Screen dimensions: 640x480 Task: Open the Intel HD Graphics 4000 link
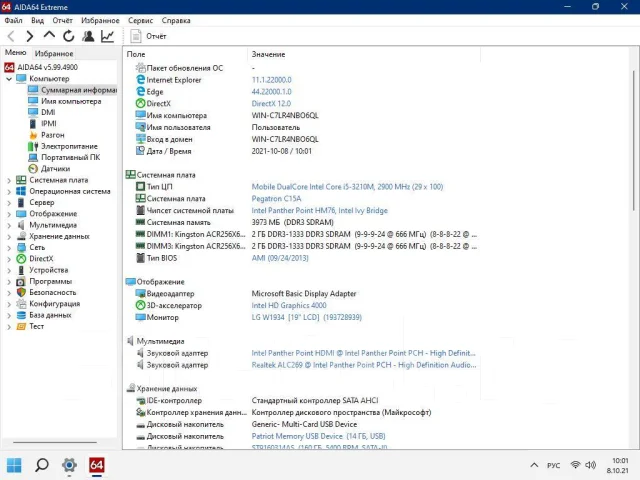(289, 306)
